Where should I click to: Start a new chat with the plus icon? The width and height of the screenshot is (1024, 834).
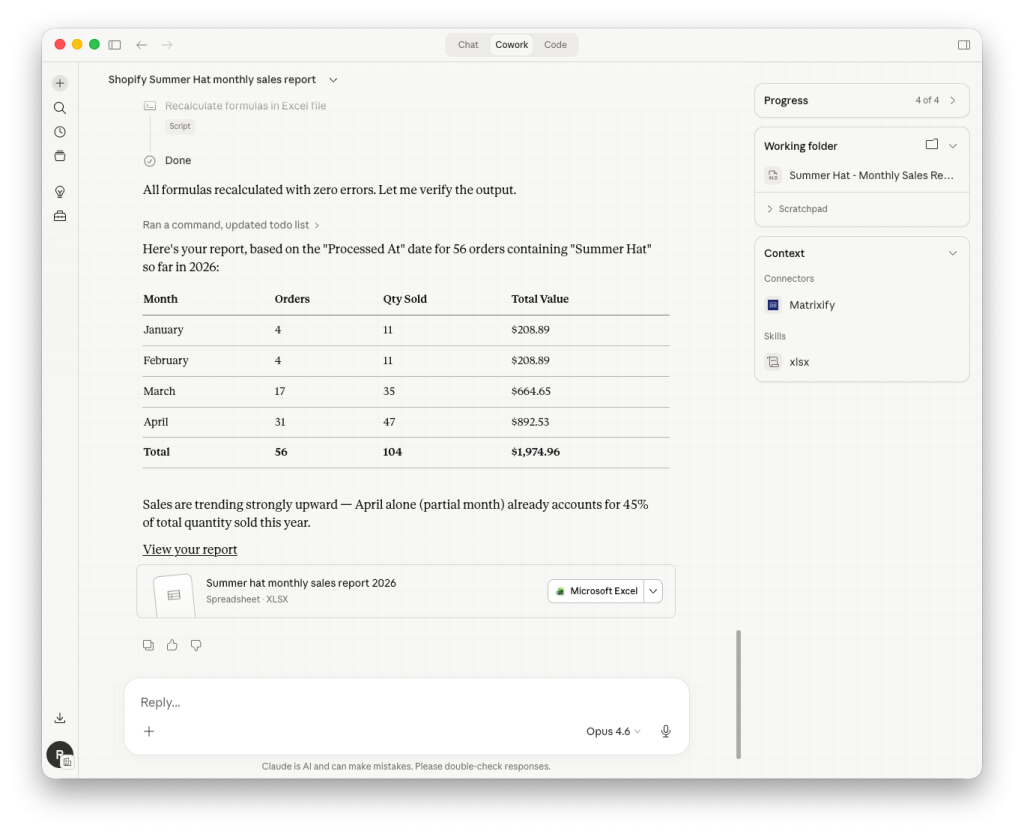tap(60, 83)
